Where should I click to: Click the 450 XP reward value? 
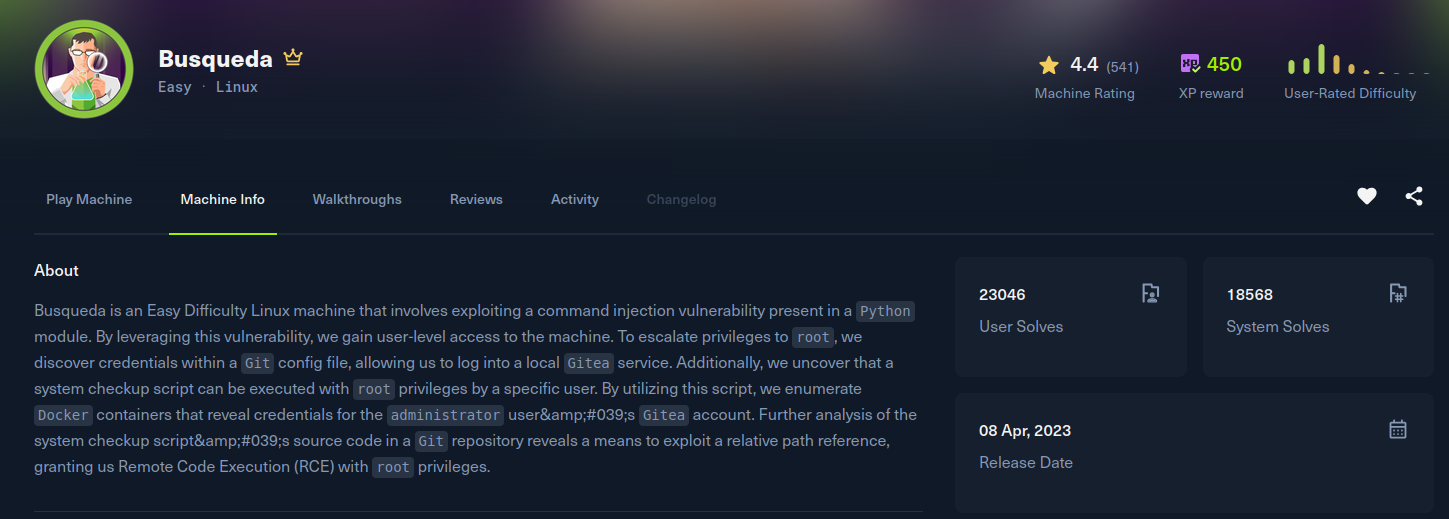[x=1224, y=65]
